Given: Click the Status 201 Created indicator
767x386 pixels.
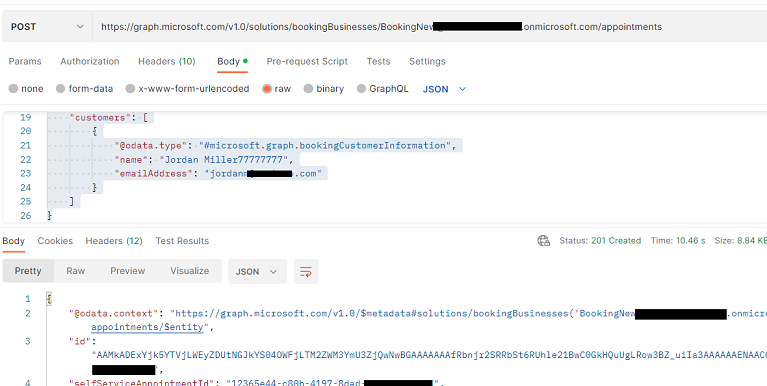Looking at the screenshot, I should pyautogui.click(x=600, y=241).
